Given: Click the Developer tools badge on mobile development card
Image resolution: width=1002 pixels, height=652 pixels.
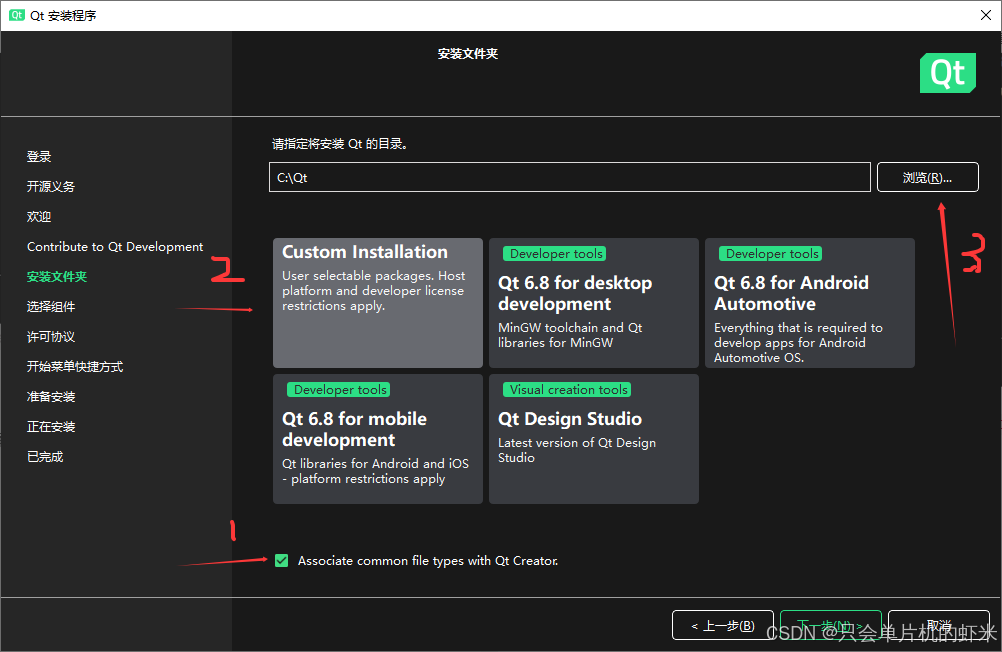Looking at the screenshot, I should tap(338, 389).
